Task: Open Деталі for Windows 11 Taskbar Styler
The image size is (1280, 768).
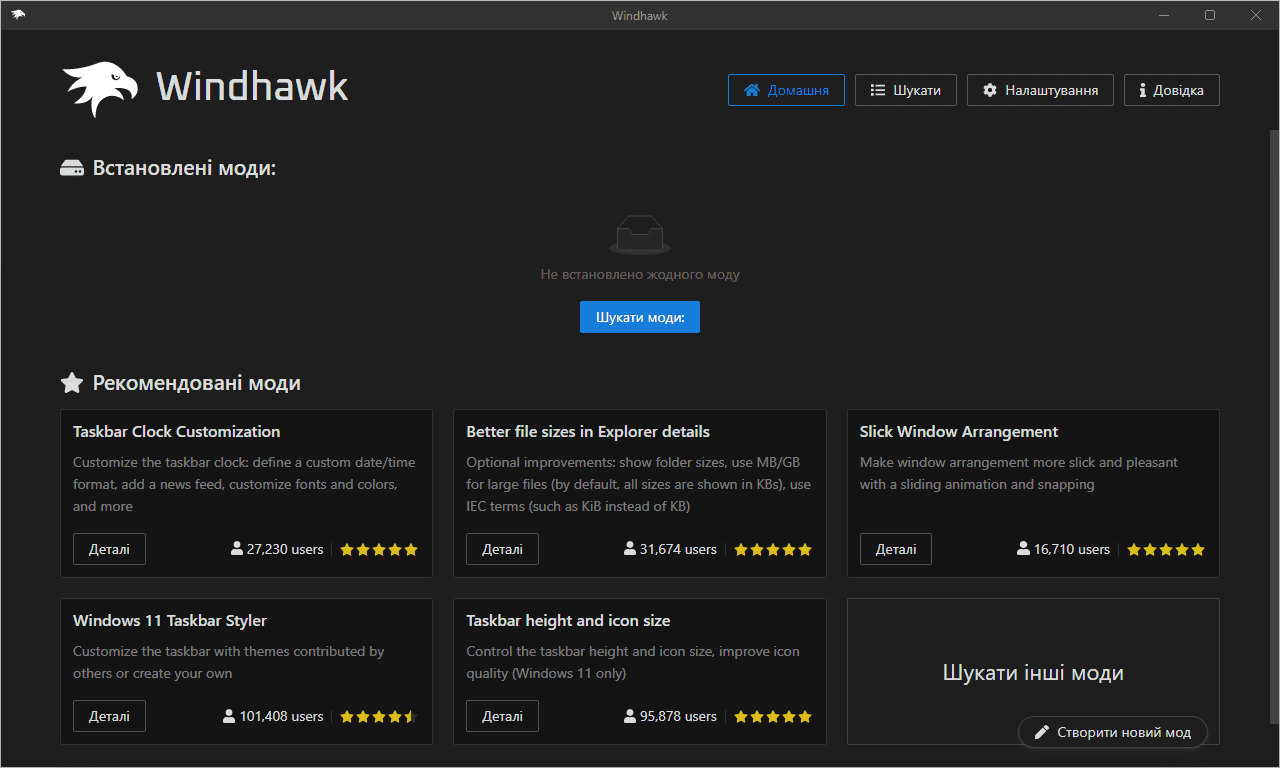Action: pos(109,716)
